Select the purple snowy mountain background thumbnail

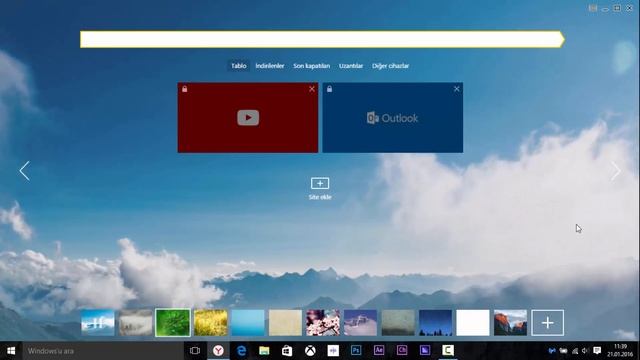pyautogui.click(x=360, y=322)
